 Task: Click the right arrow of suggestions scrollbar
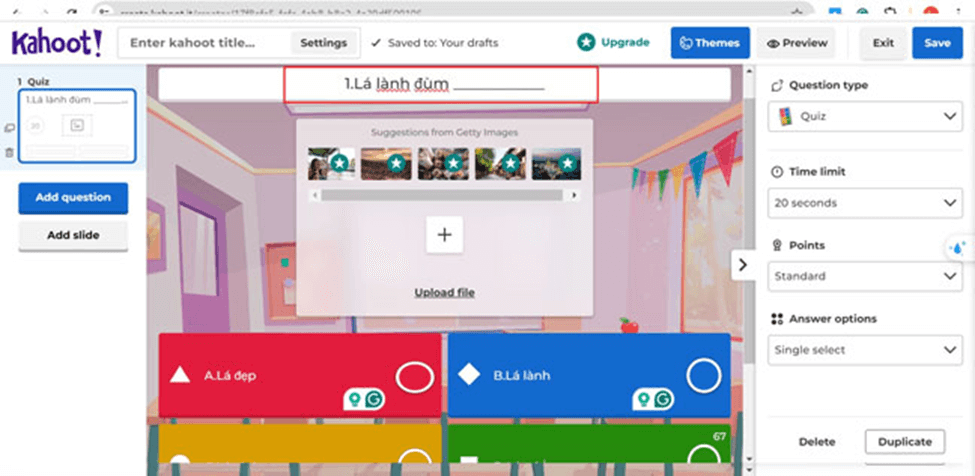tap(573, 195)
